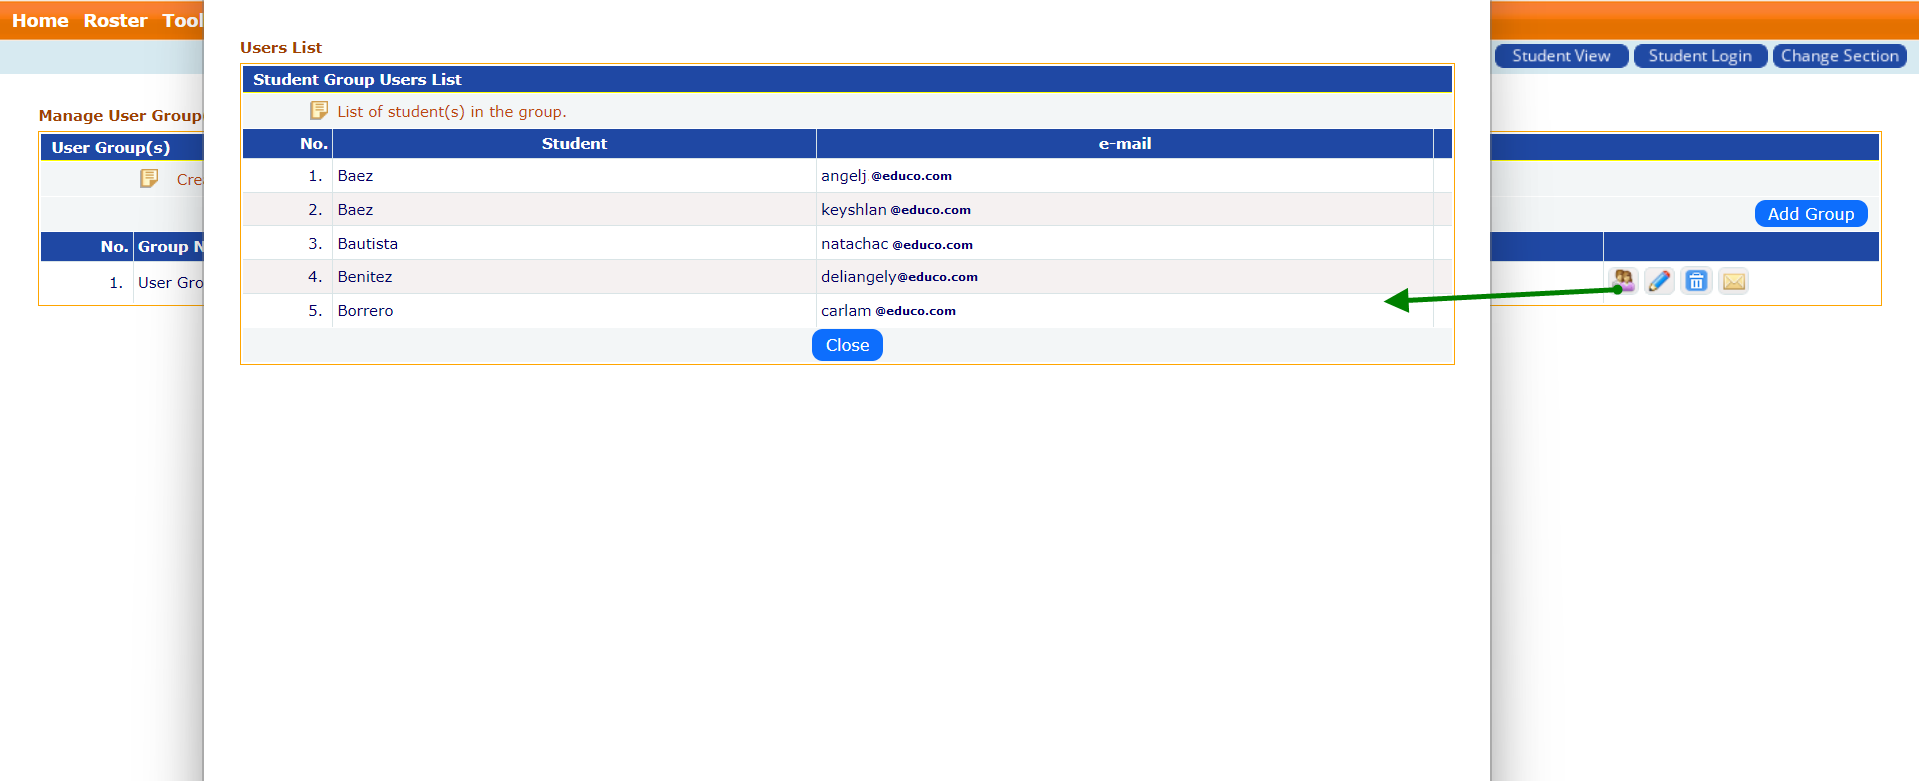Open the partially hidden Tools menu
1919x781 pixels.
[182, 21]
